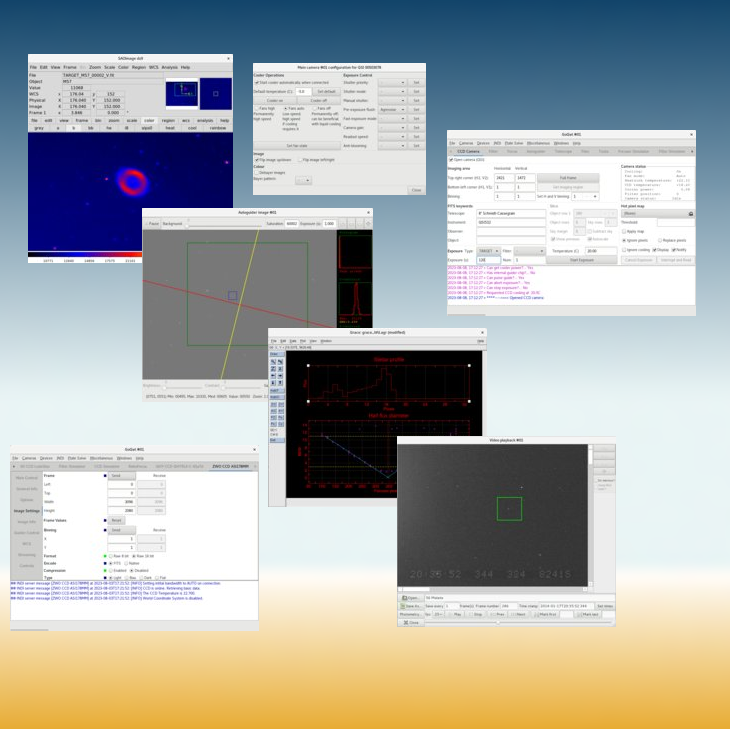
Task: Stop playback in Video playback window
Action: (x=475, y=614)
